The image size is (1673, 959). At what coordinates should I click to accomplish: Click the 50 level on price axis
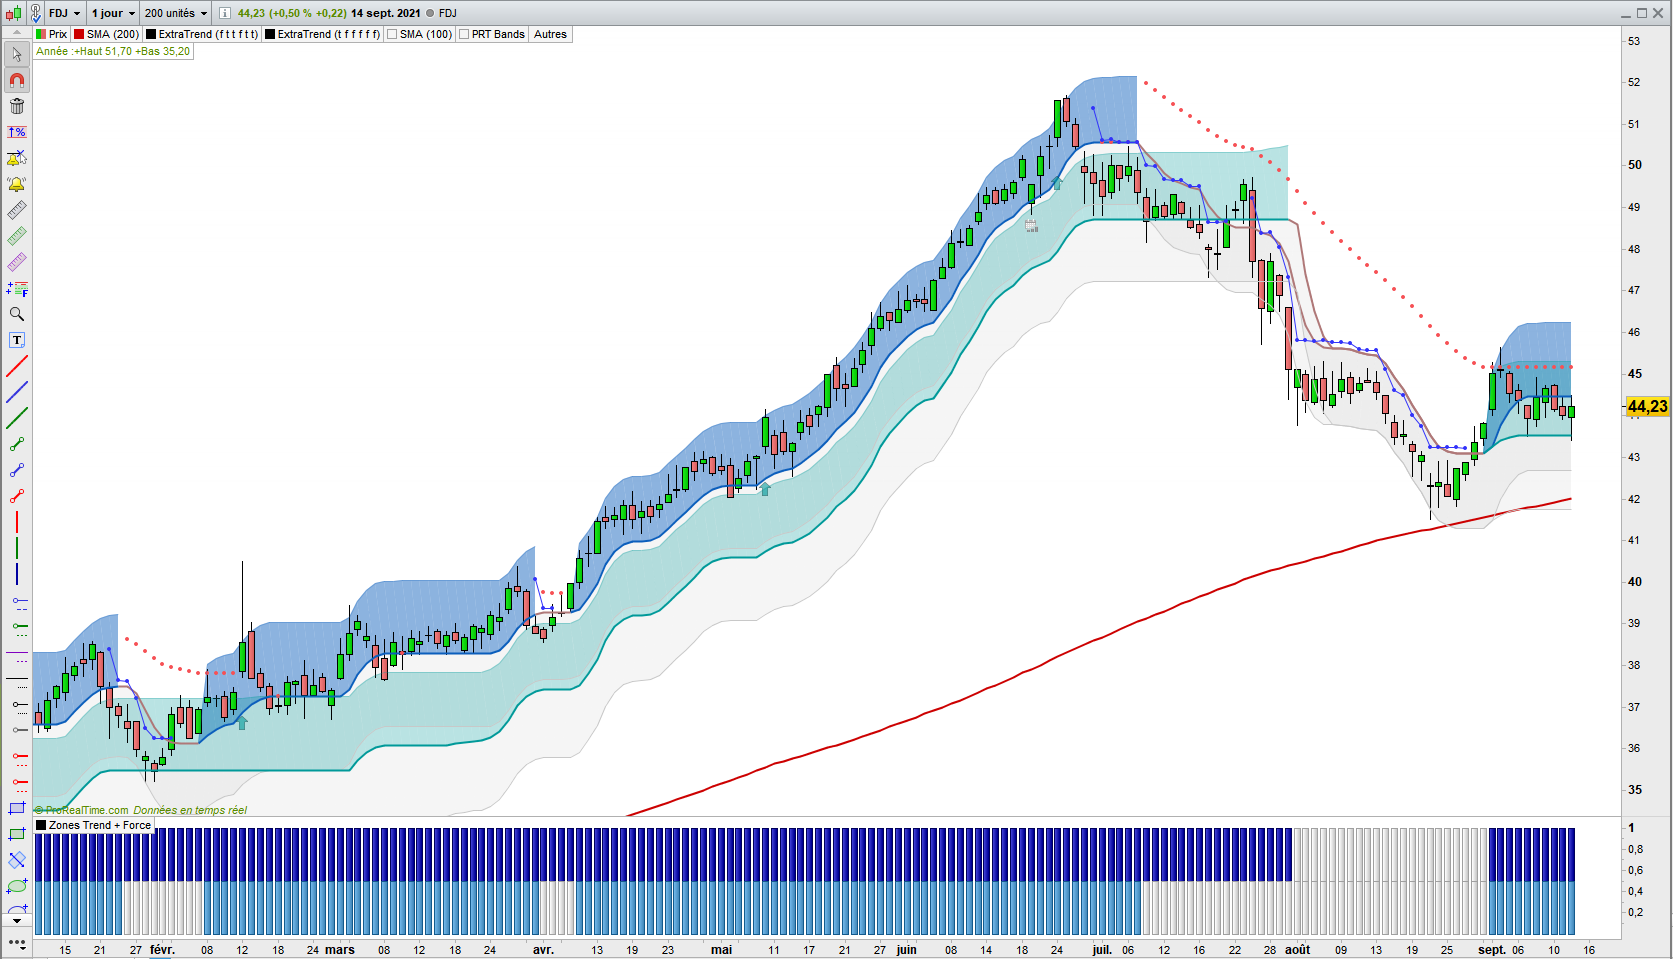pos(1635,165)
